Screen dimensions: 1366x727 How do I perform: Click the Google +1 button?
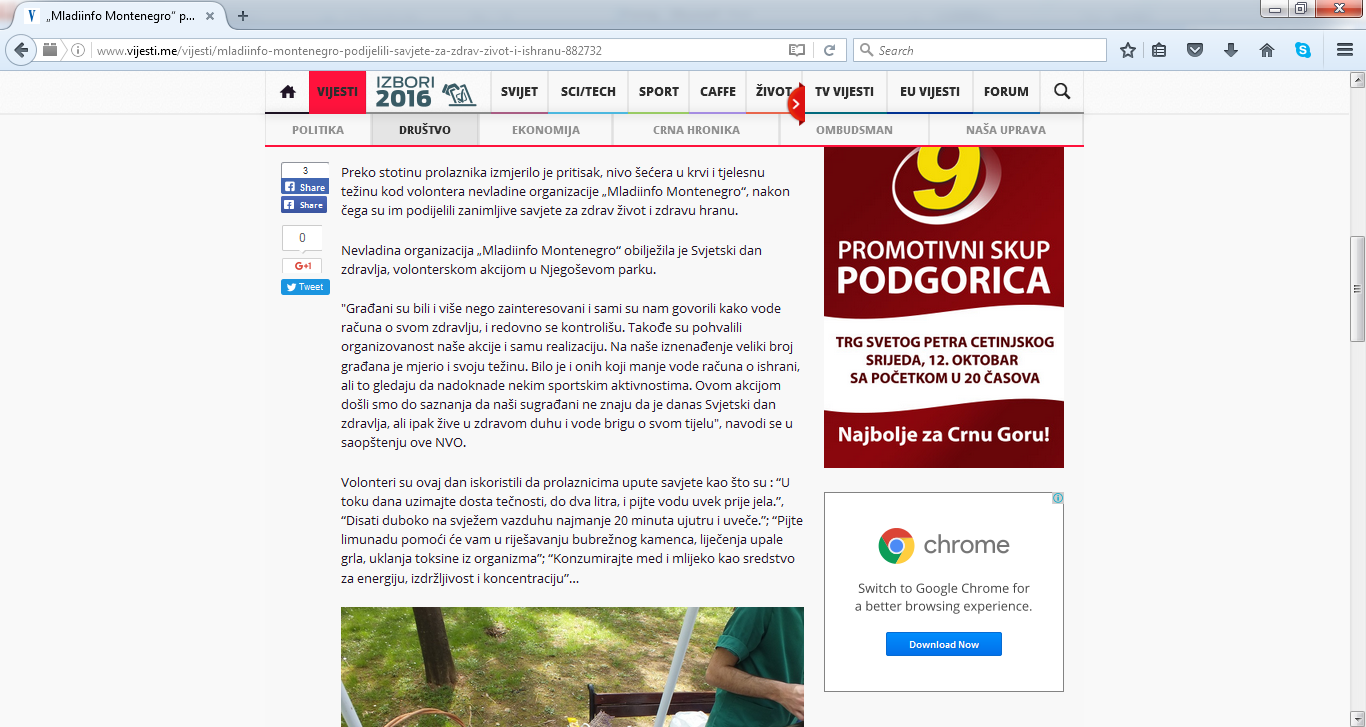tap(302, 266)
